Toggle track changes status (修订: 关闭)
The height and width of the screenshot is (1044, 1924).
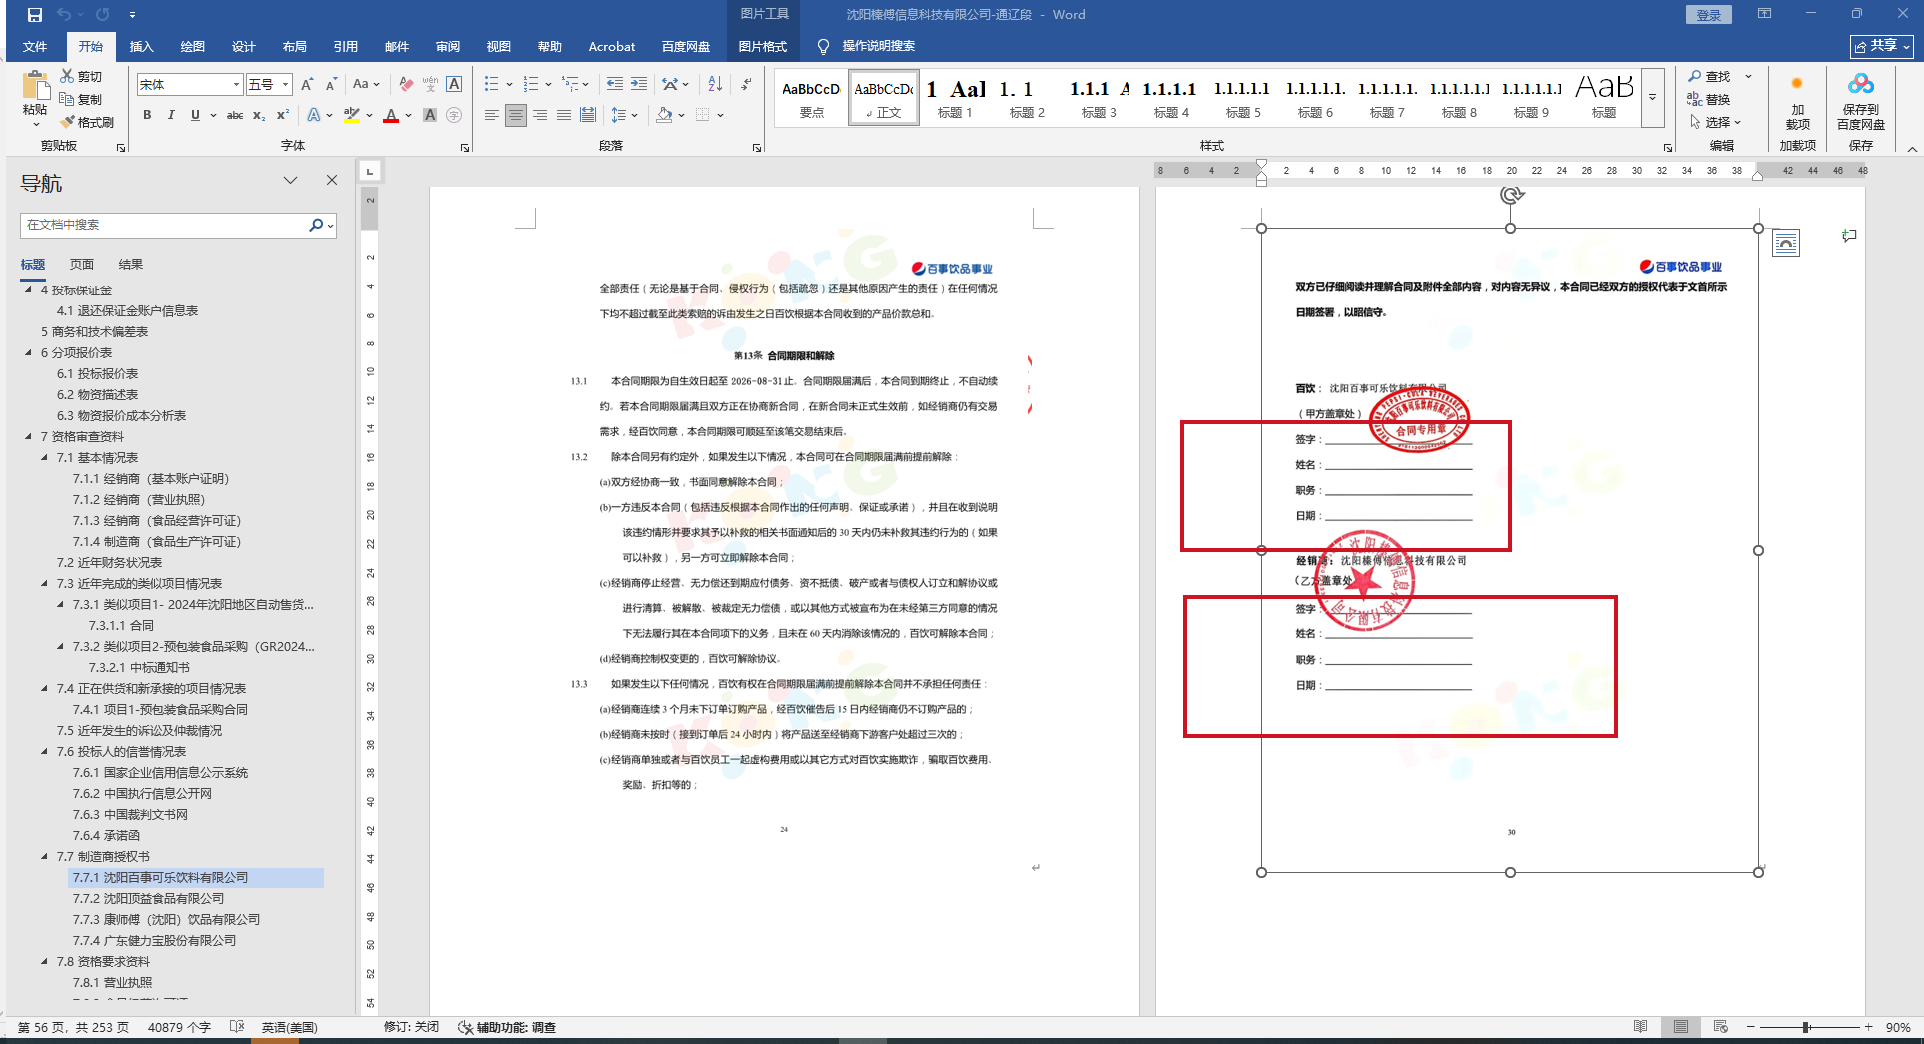tap(411, 1027)
